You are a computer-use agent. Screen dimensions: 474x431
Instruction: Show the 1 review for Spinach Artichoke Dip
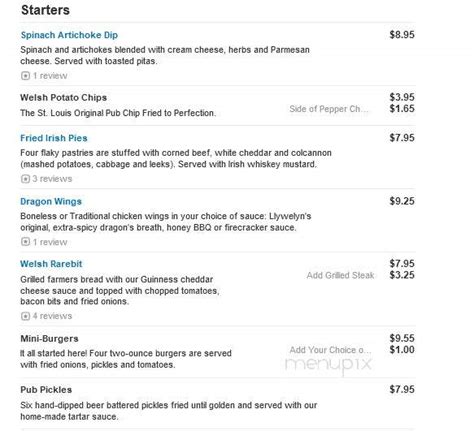[50, 76]
